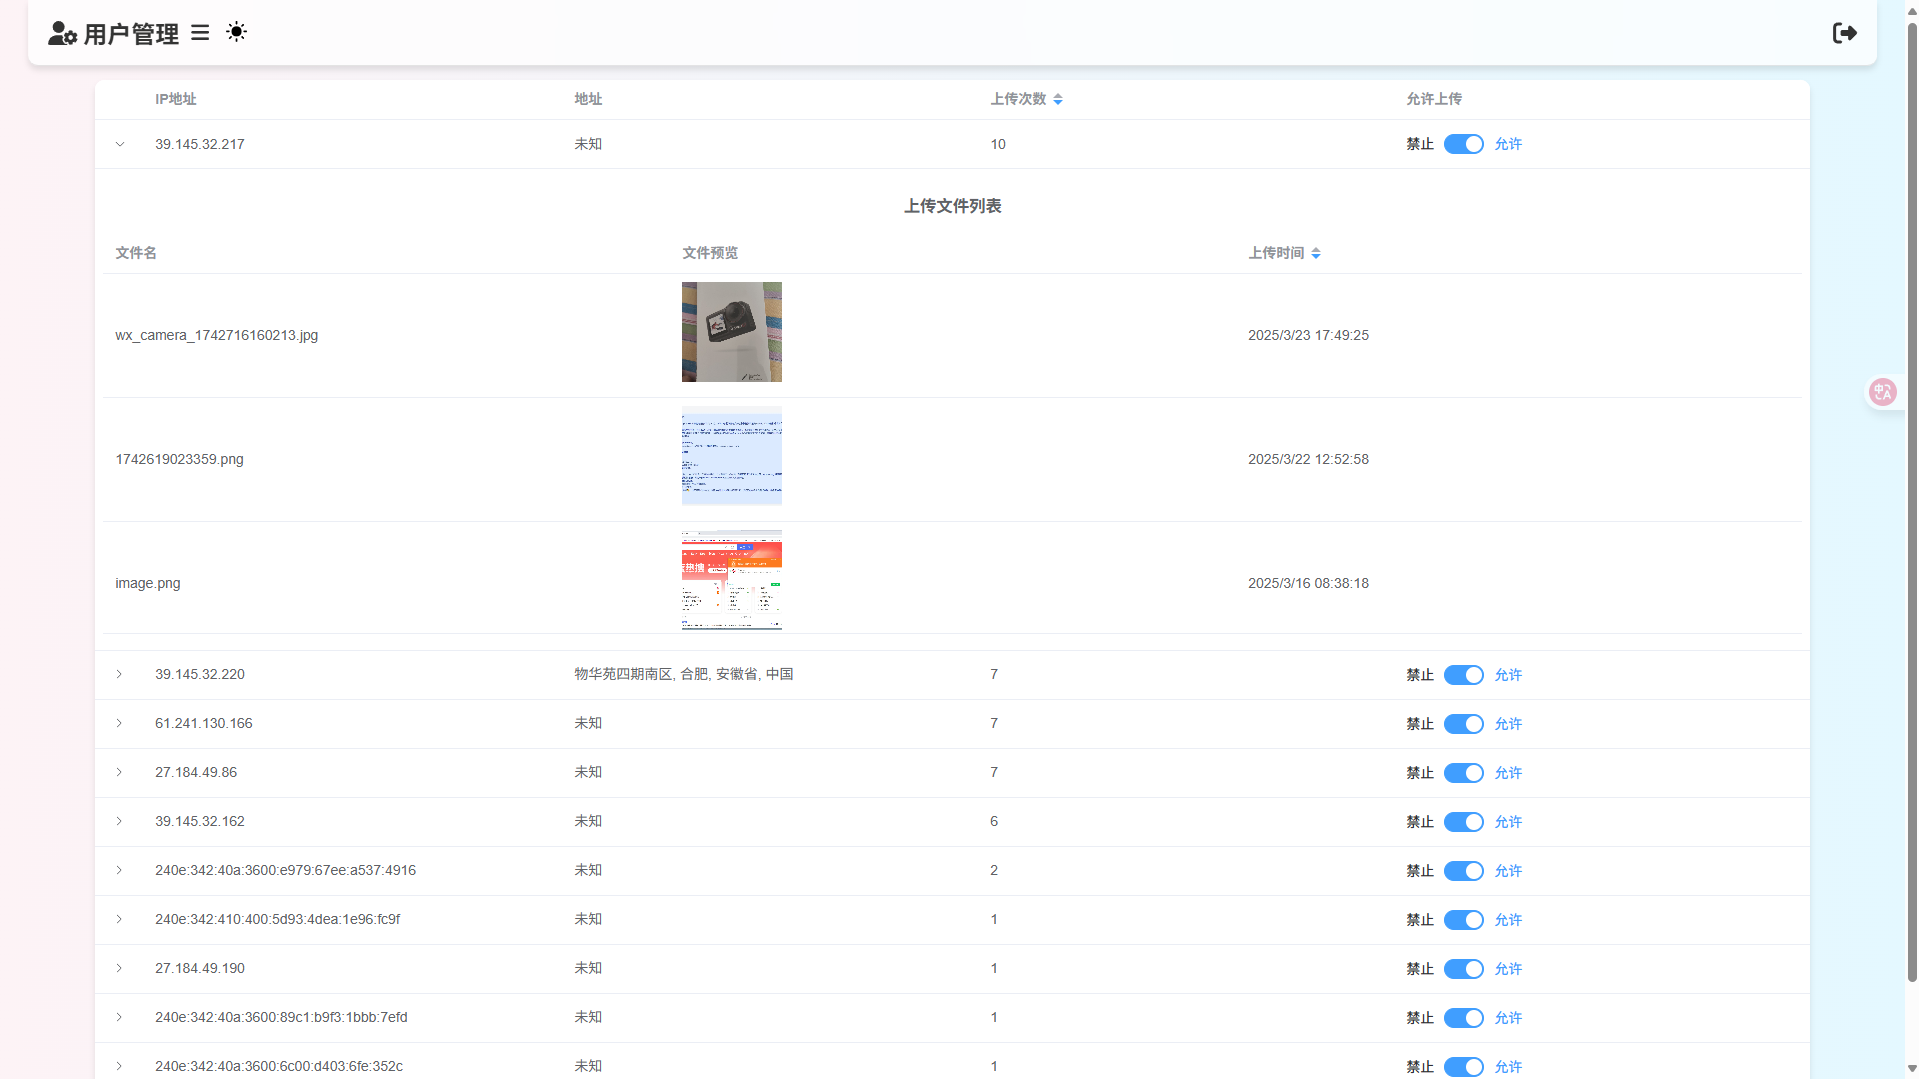The height and width of the screenshot is (1079, 1919).
Task: Click IP address 240e:342:40a:3600:6c00:d403:6fe:352c
Action: click(279, 1066)
